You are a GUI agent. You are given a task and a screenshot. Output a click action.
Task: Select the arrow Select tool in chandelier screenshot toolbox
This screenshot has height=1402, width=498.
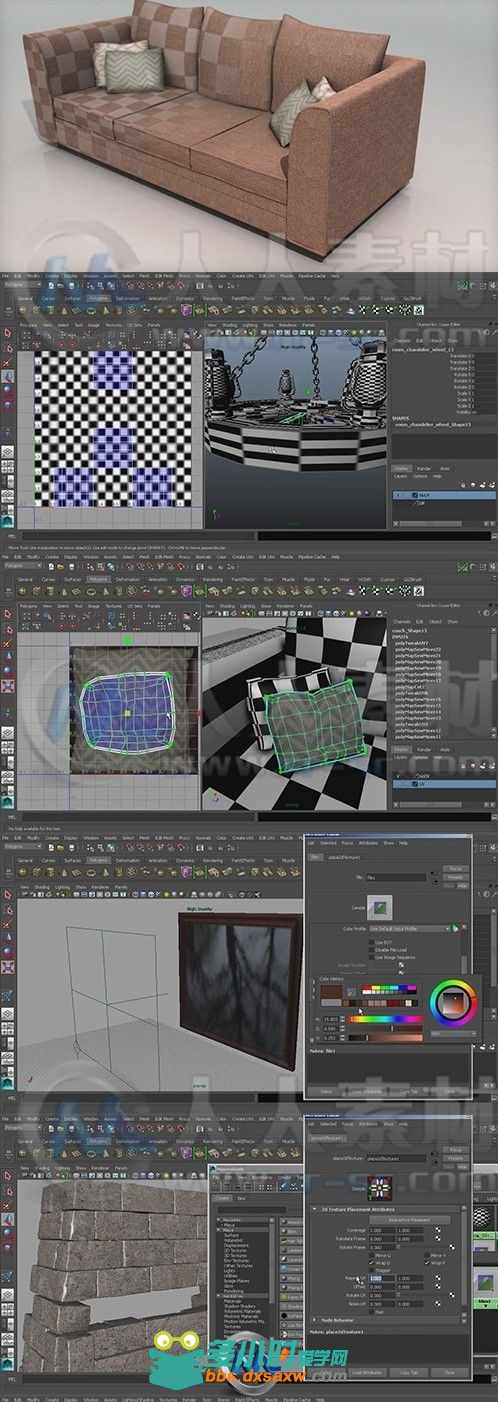[8, 334]
